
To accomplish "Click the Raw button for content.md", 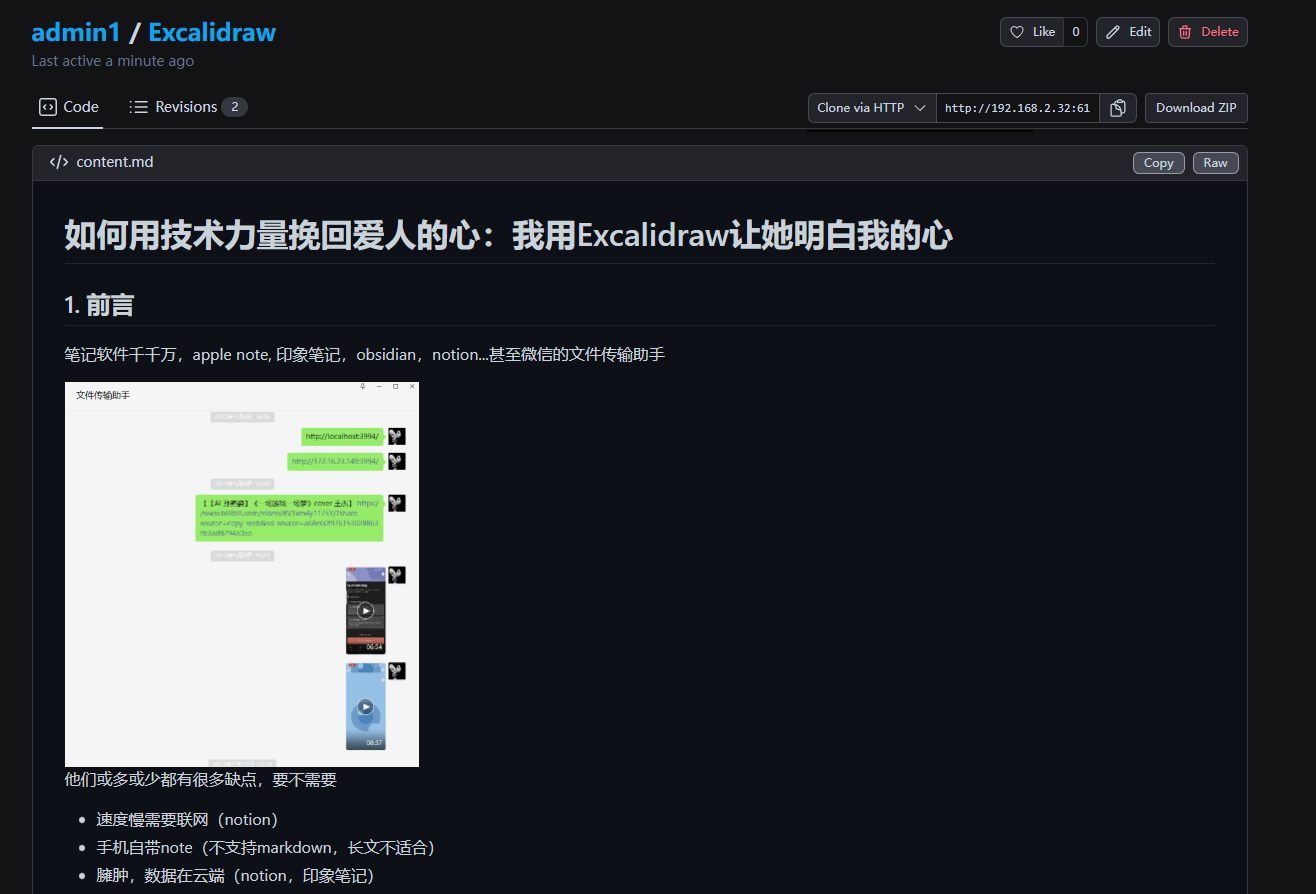I will tap(1215, 163).
